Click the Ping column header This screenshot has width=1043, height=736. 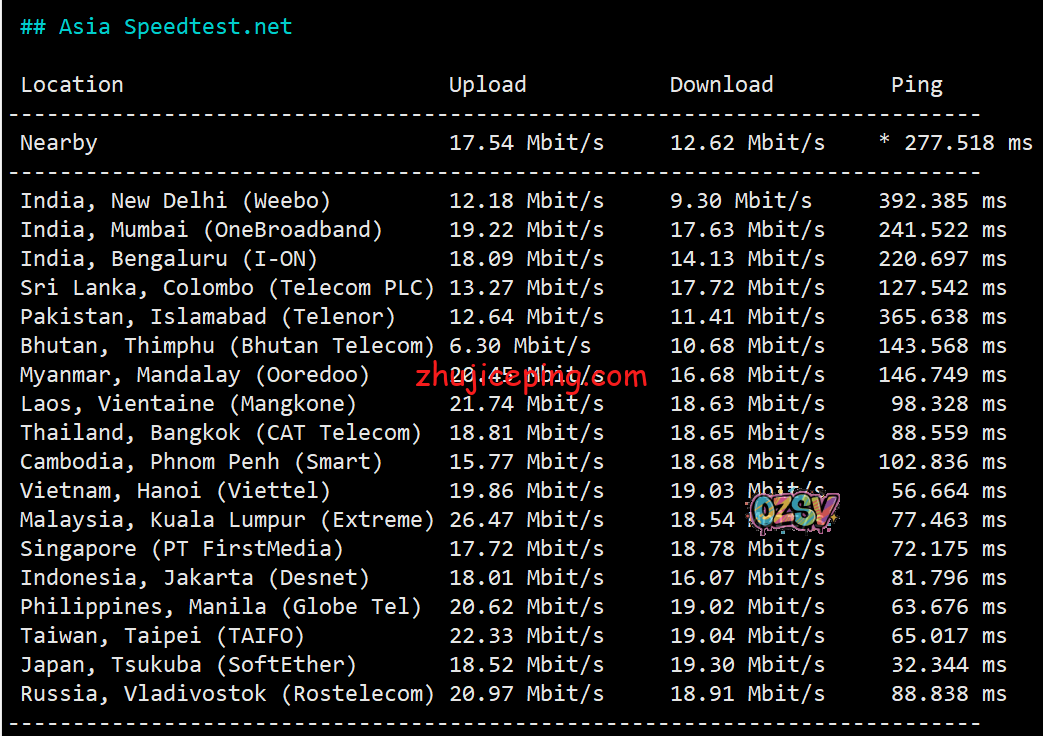916,85
